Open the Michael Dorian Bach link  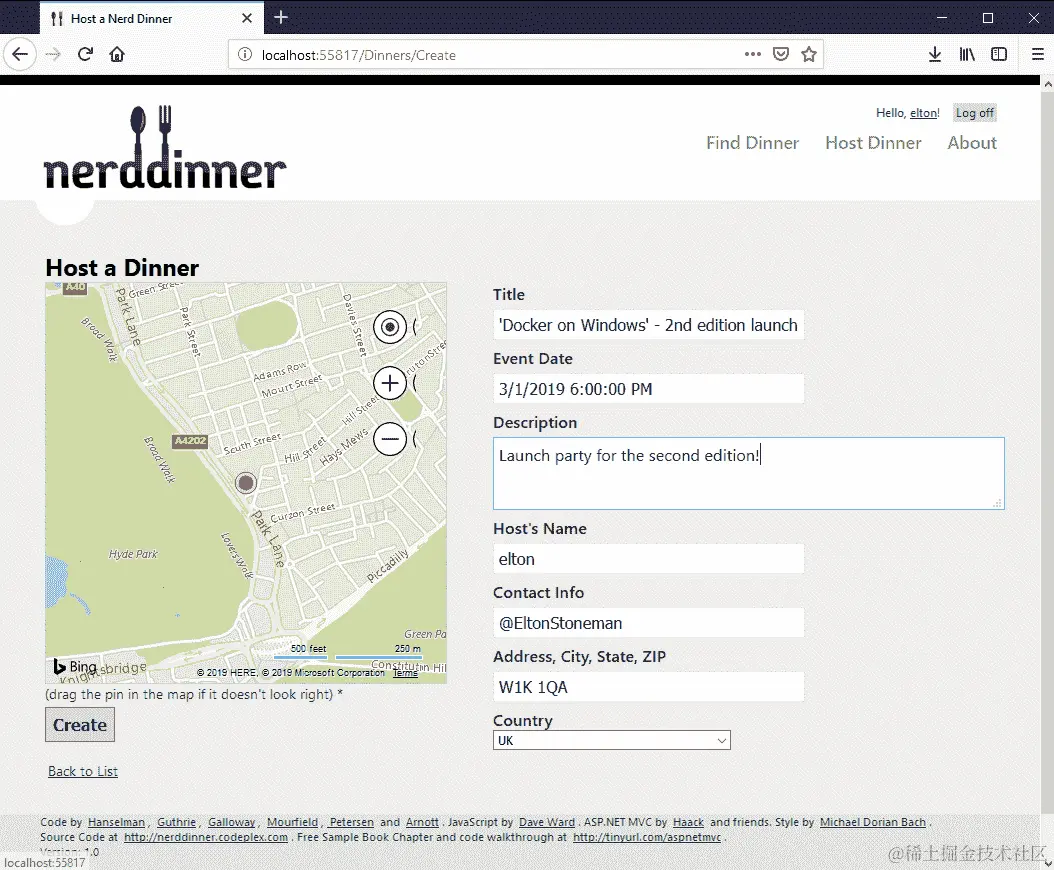pos(873,822)
